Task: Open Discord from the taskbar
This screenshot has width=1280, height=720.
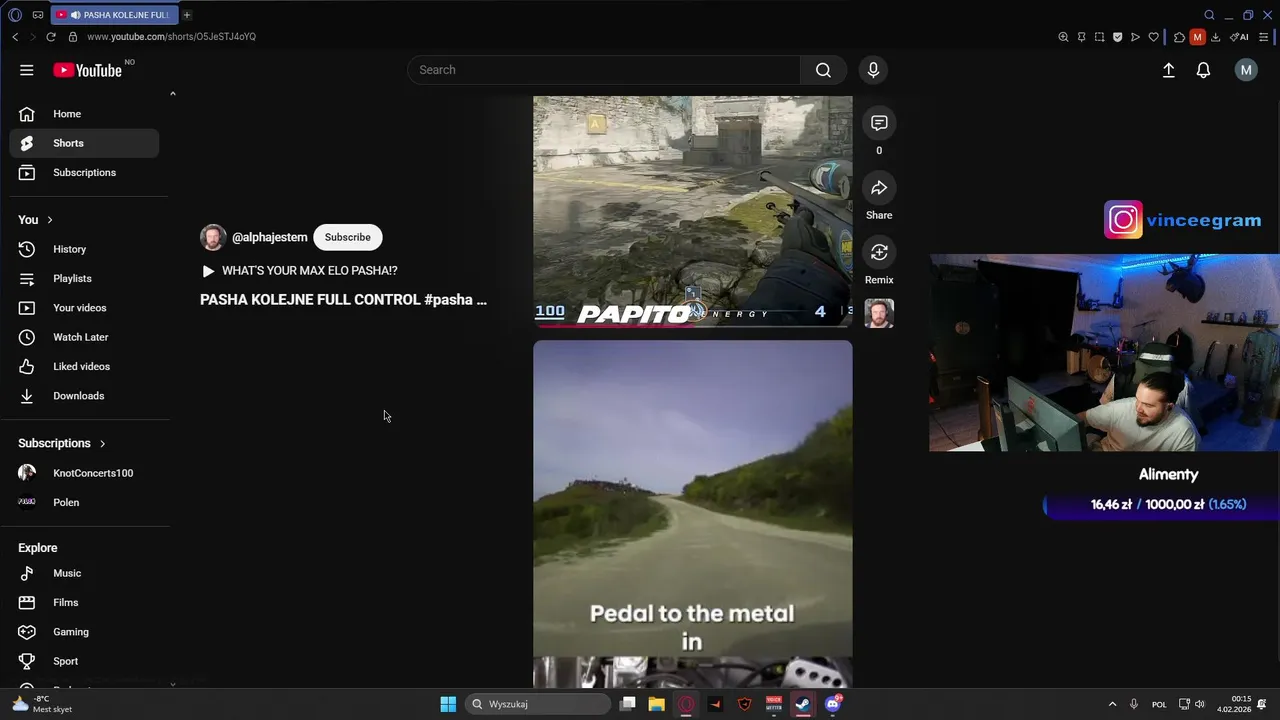Action: (833, 704)
